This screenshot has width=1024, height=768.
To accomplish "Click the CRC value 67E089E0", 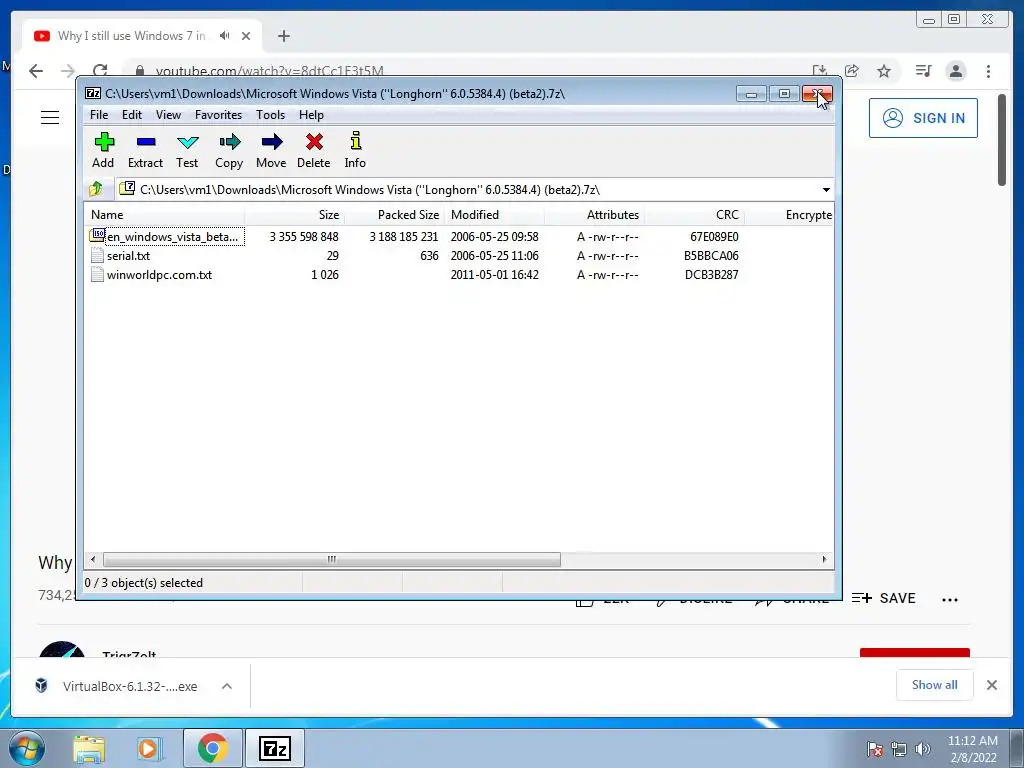I will tap(714, 236).
